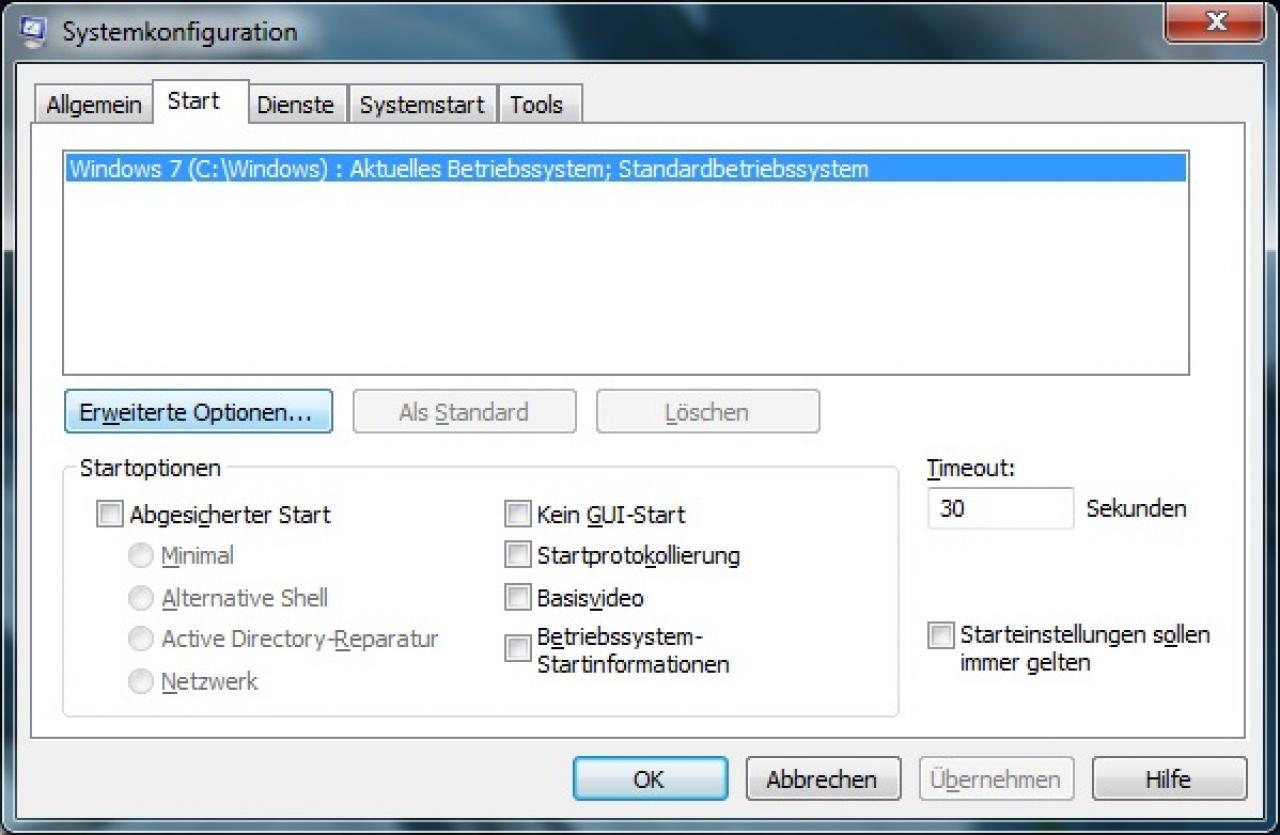Viewport: 1280px width, 835px height.
Task: Click the Übernehmen button
Action: tap(996, 779)
